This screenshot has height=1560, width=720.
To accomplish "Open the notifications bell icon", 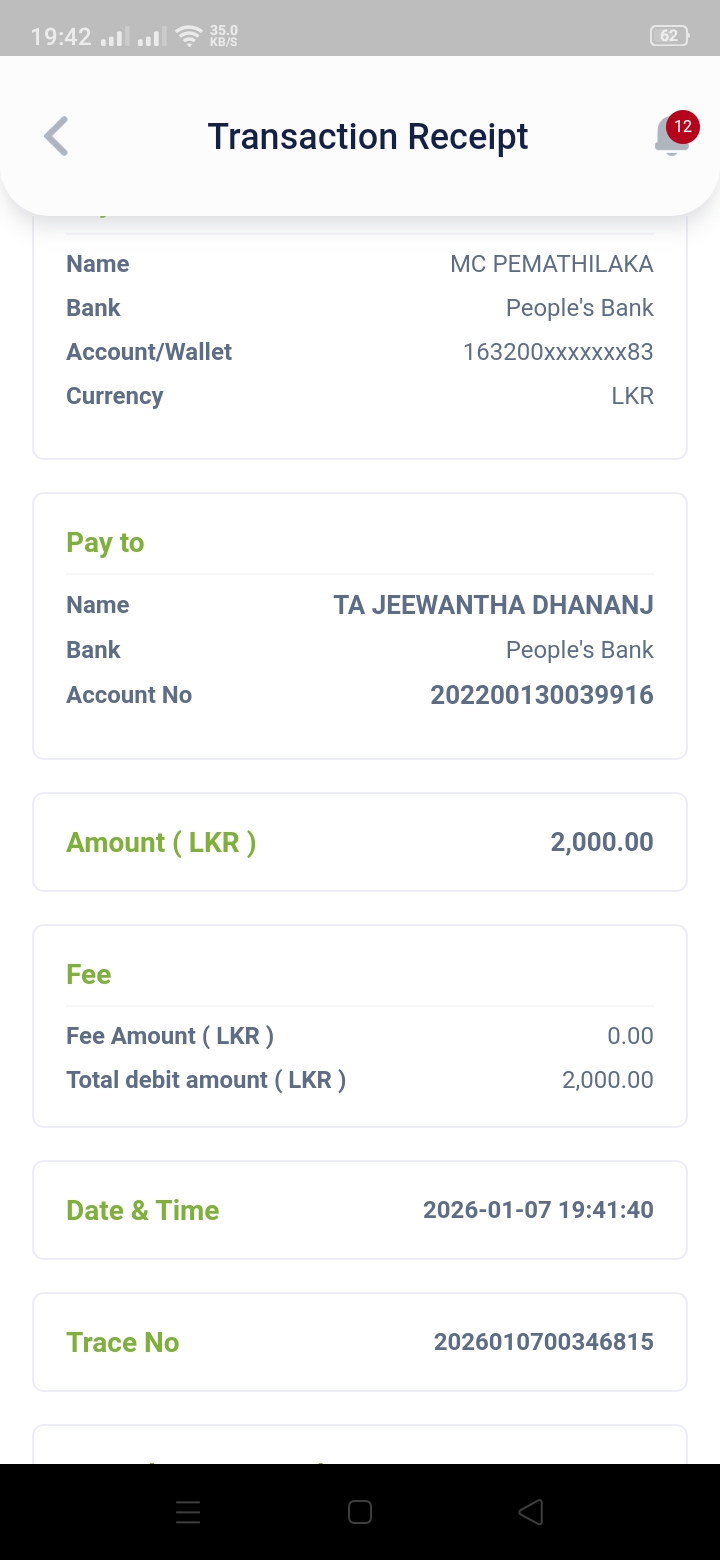I will [672, 136].
